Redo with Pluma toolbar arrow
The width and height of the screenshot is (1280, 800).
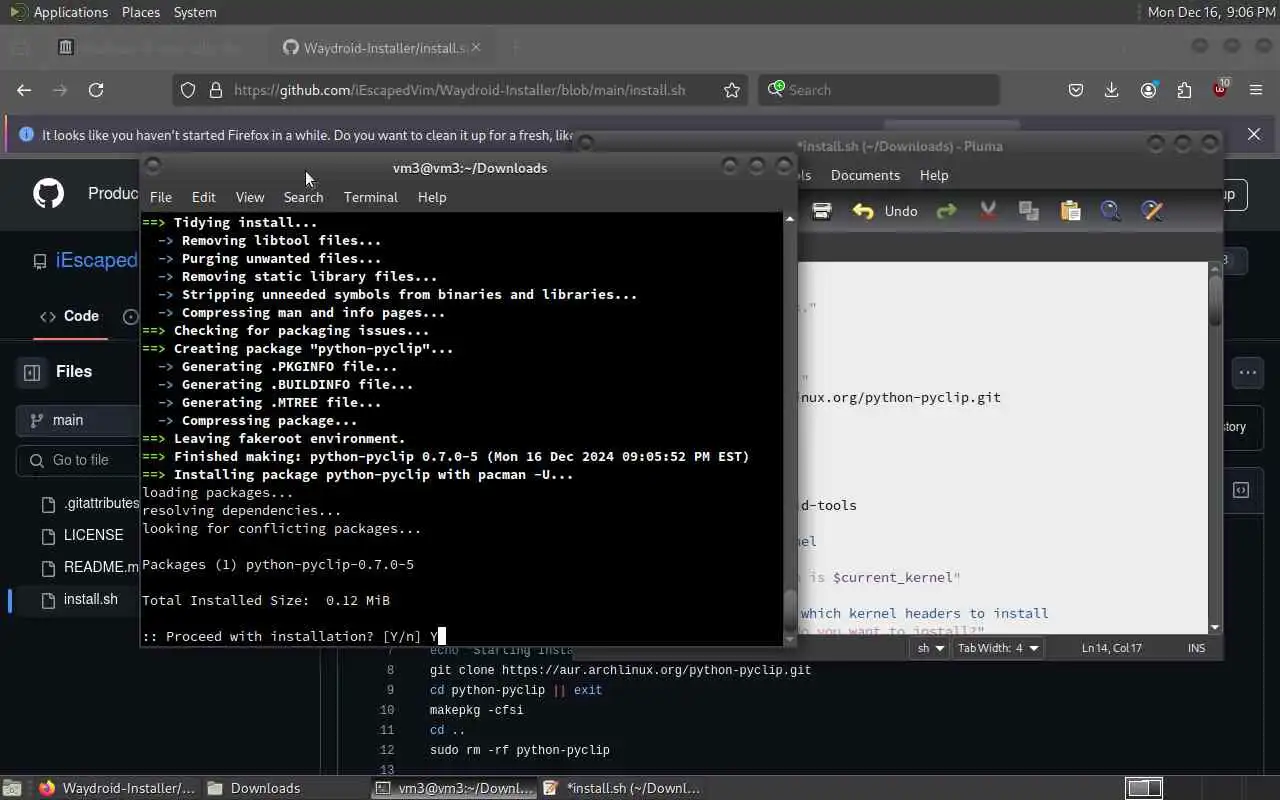pyautogui.click(x=946, y=211)
